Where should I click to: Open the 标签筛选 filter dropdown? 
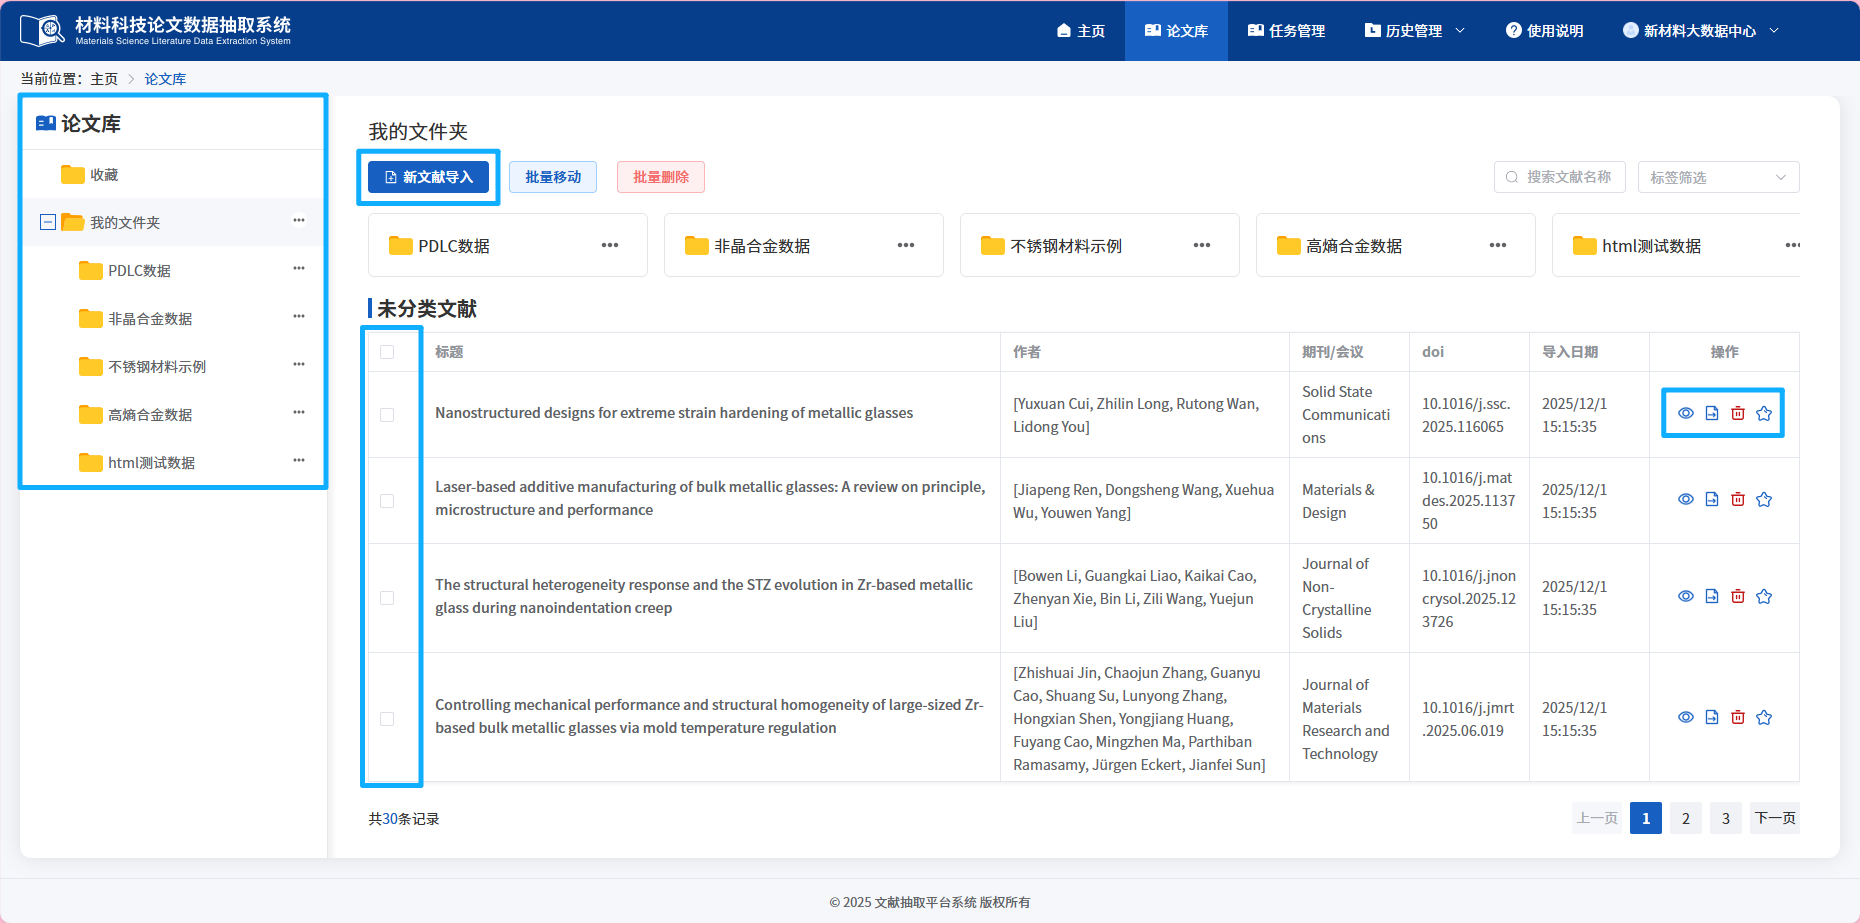tap(1718, 177)
